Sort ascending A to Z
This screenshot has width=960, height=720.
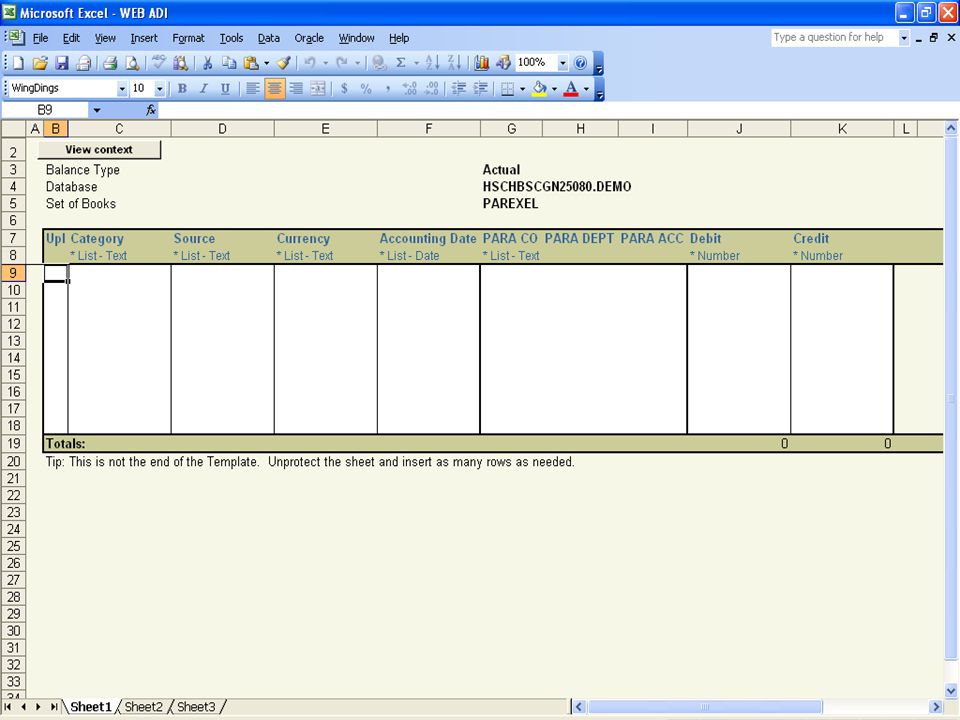click(x=432, y=62)
